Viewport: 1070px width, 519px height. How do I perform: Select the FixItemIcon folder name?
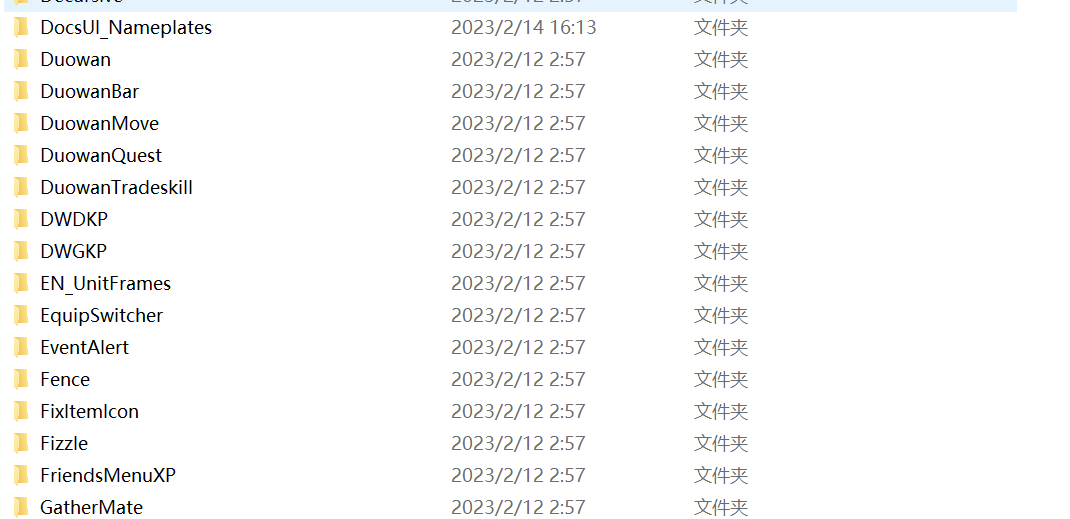point(89,411)
